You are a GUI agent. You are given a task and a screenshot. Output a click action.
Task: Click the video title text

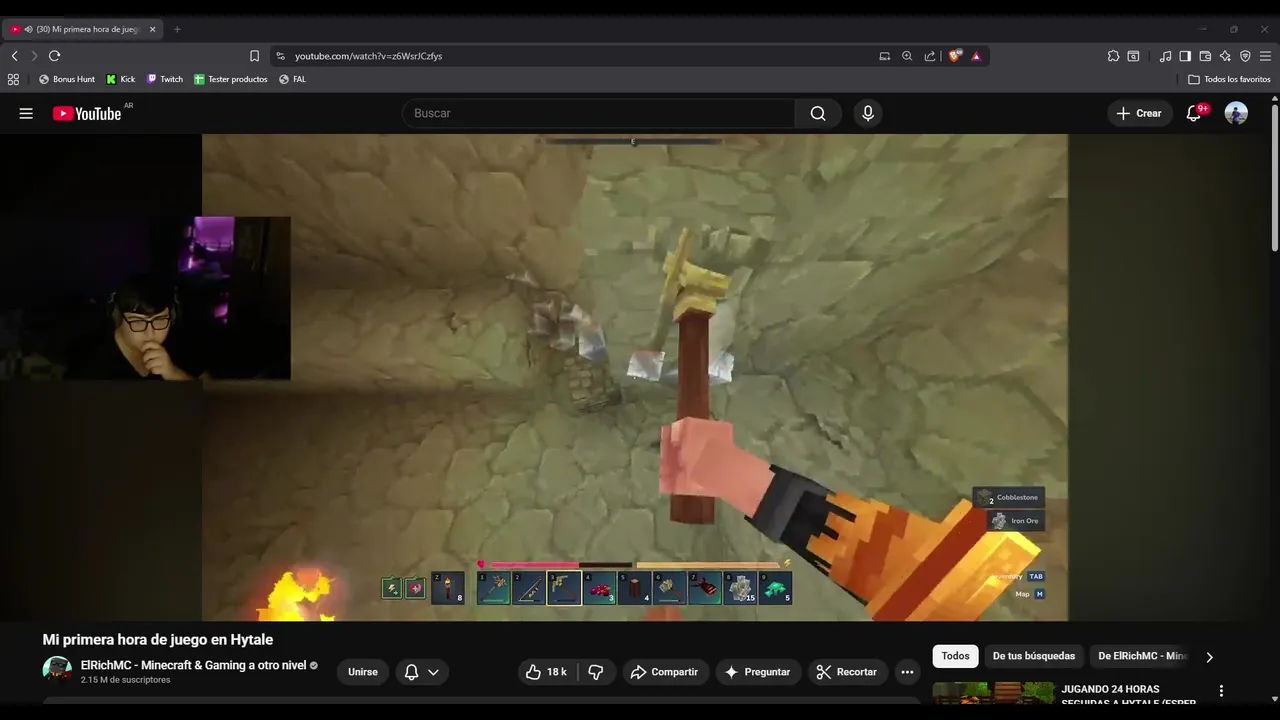coord(158,640)
